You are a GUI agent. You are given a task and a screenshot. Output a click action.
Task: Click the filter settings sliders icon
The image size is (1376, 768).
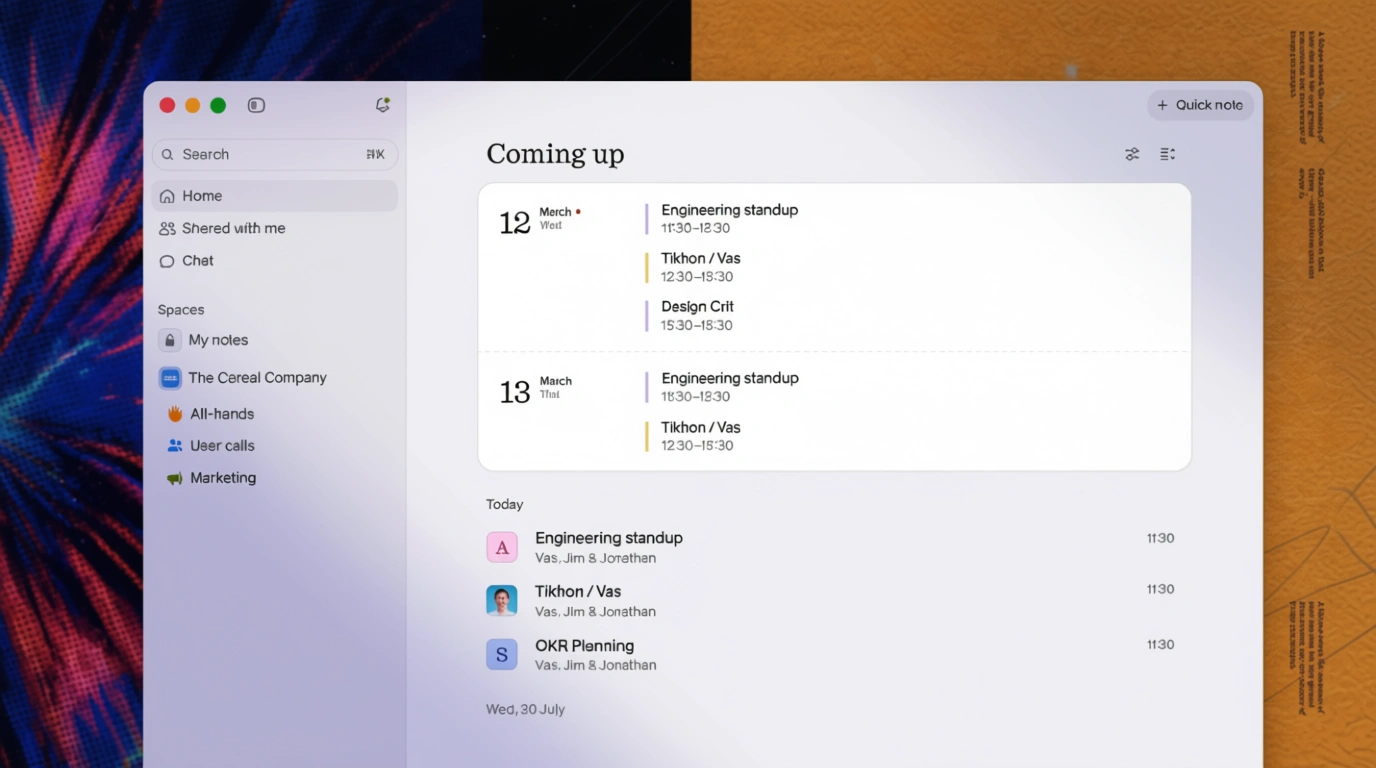pos(1132,154)
